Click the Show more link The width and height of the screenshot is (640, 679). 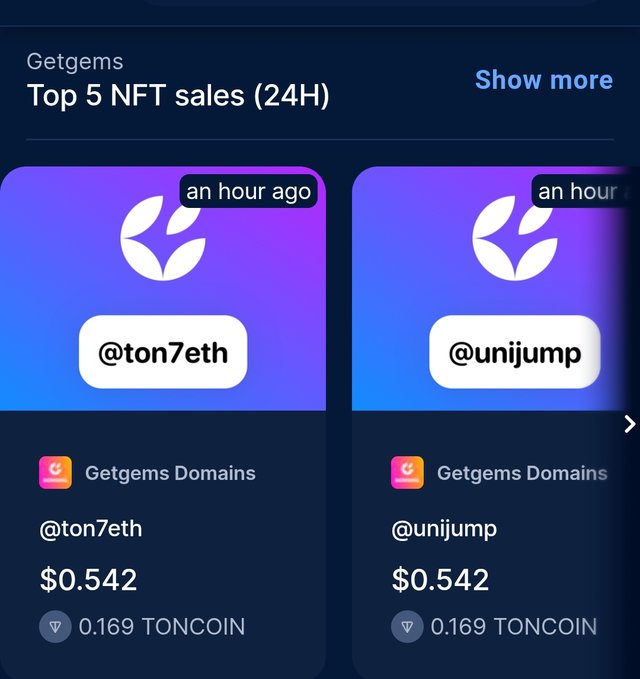tap(544, 80)
